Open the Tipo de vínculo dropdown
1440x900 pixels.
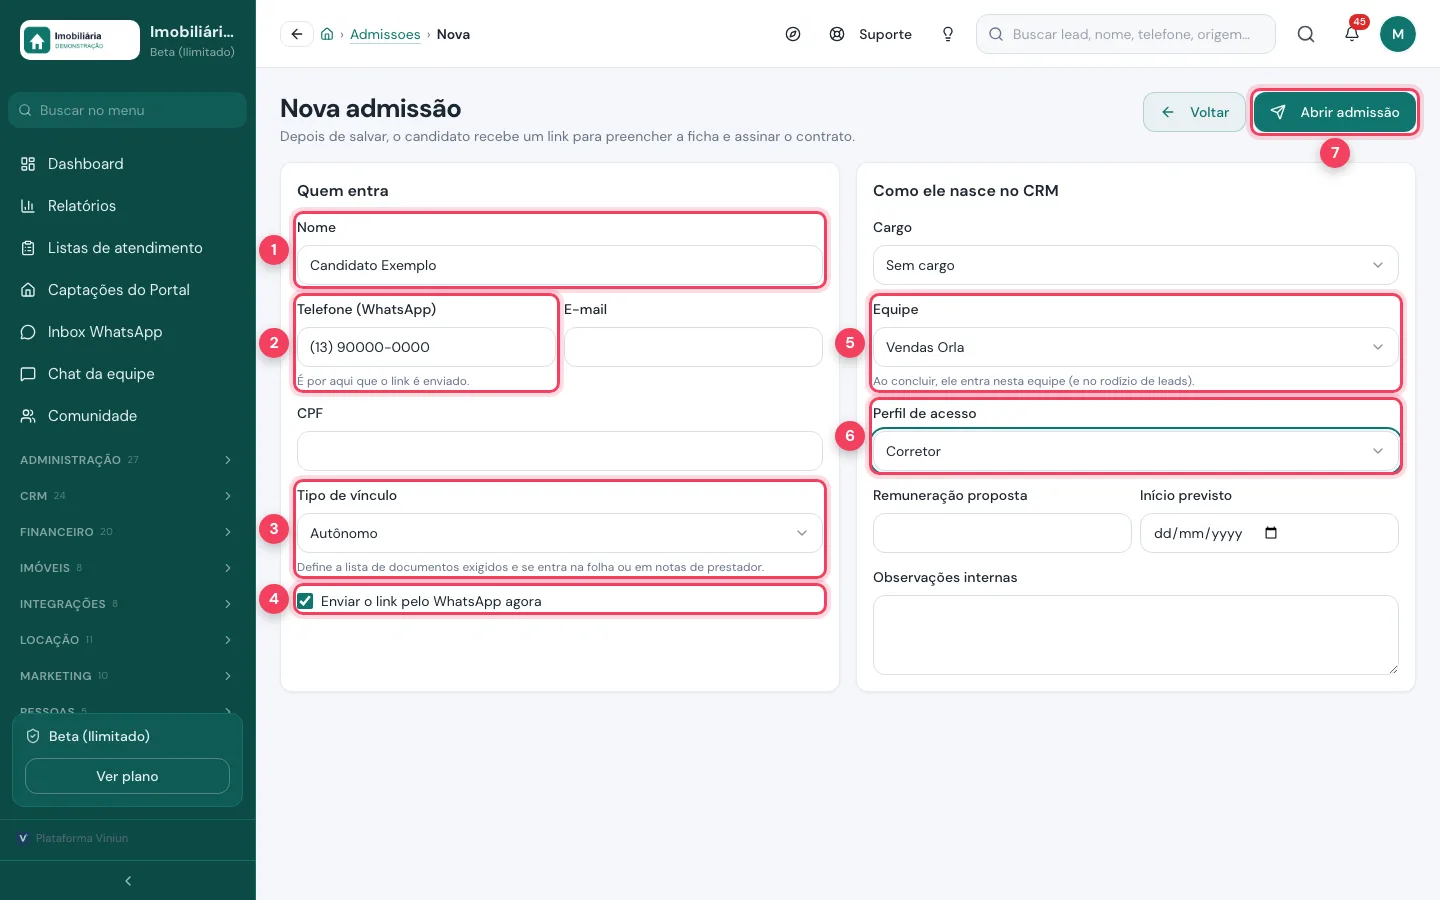[560, 533]
